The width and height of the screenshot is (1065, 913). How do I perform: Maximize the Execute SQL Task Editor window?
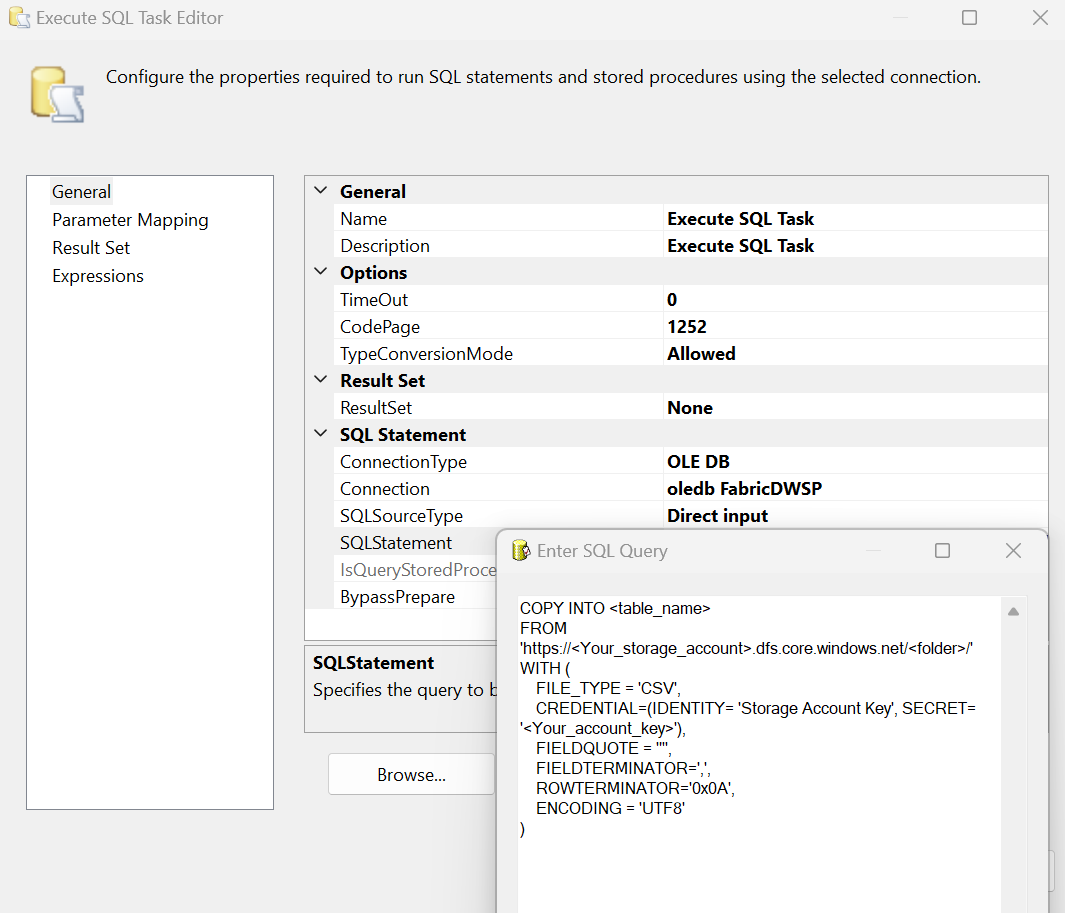point(969,18)
